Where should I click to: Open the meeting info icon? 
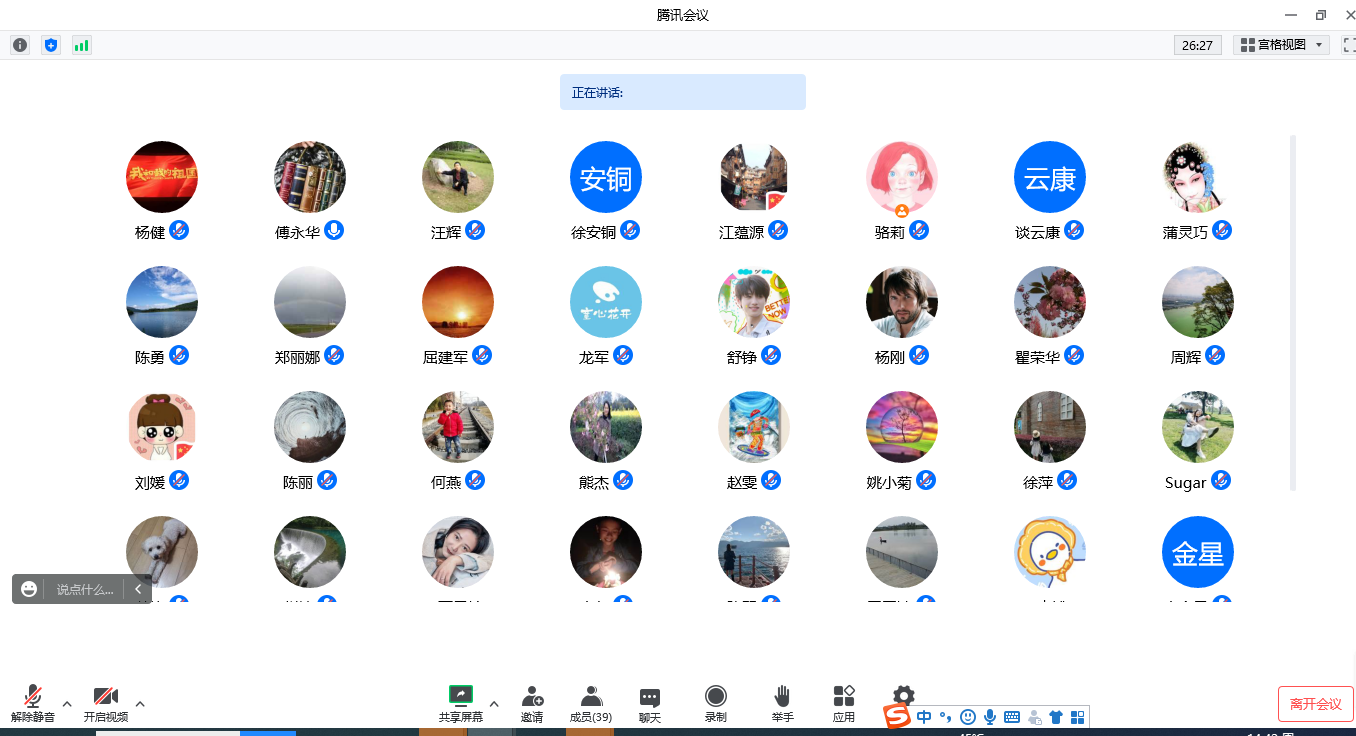(20, 45)
